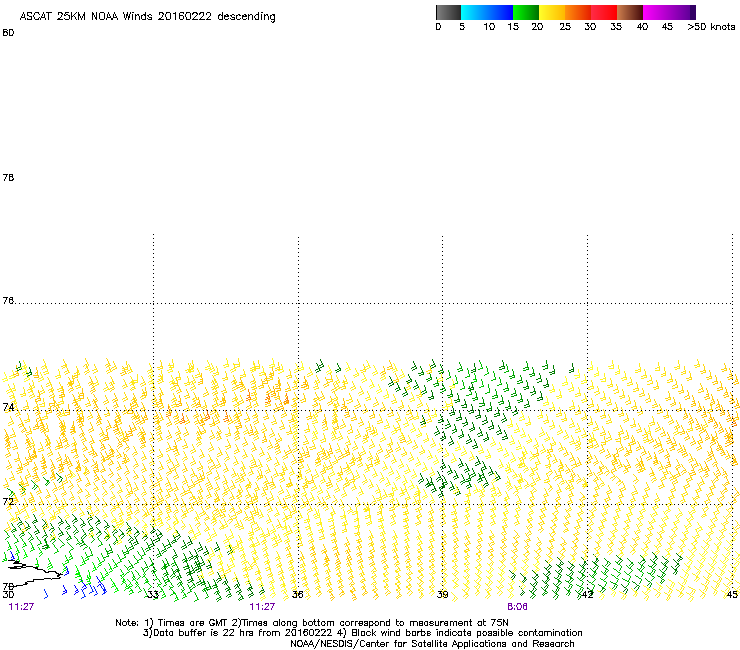Click the 33 longitude axis label
The image size is (740, 650).
(x=152, y=595)
